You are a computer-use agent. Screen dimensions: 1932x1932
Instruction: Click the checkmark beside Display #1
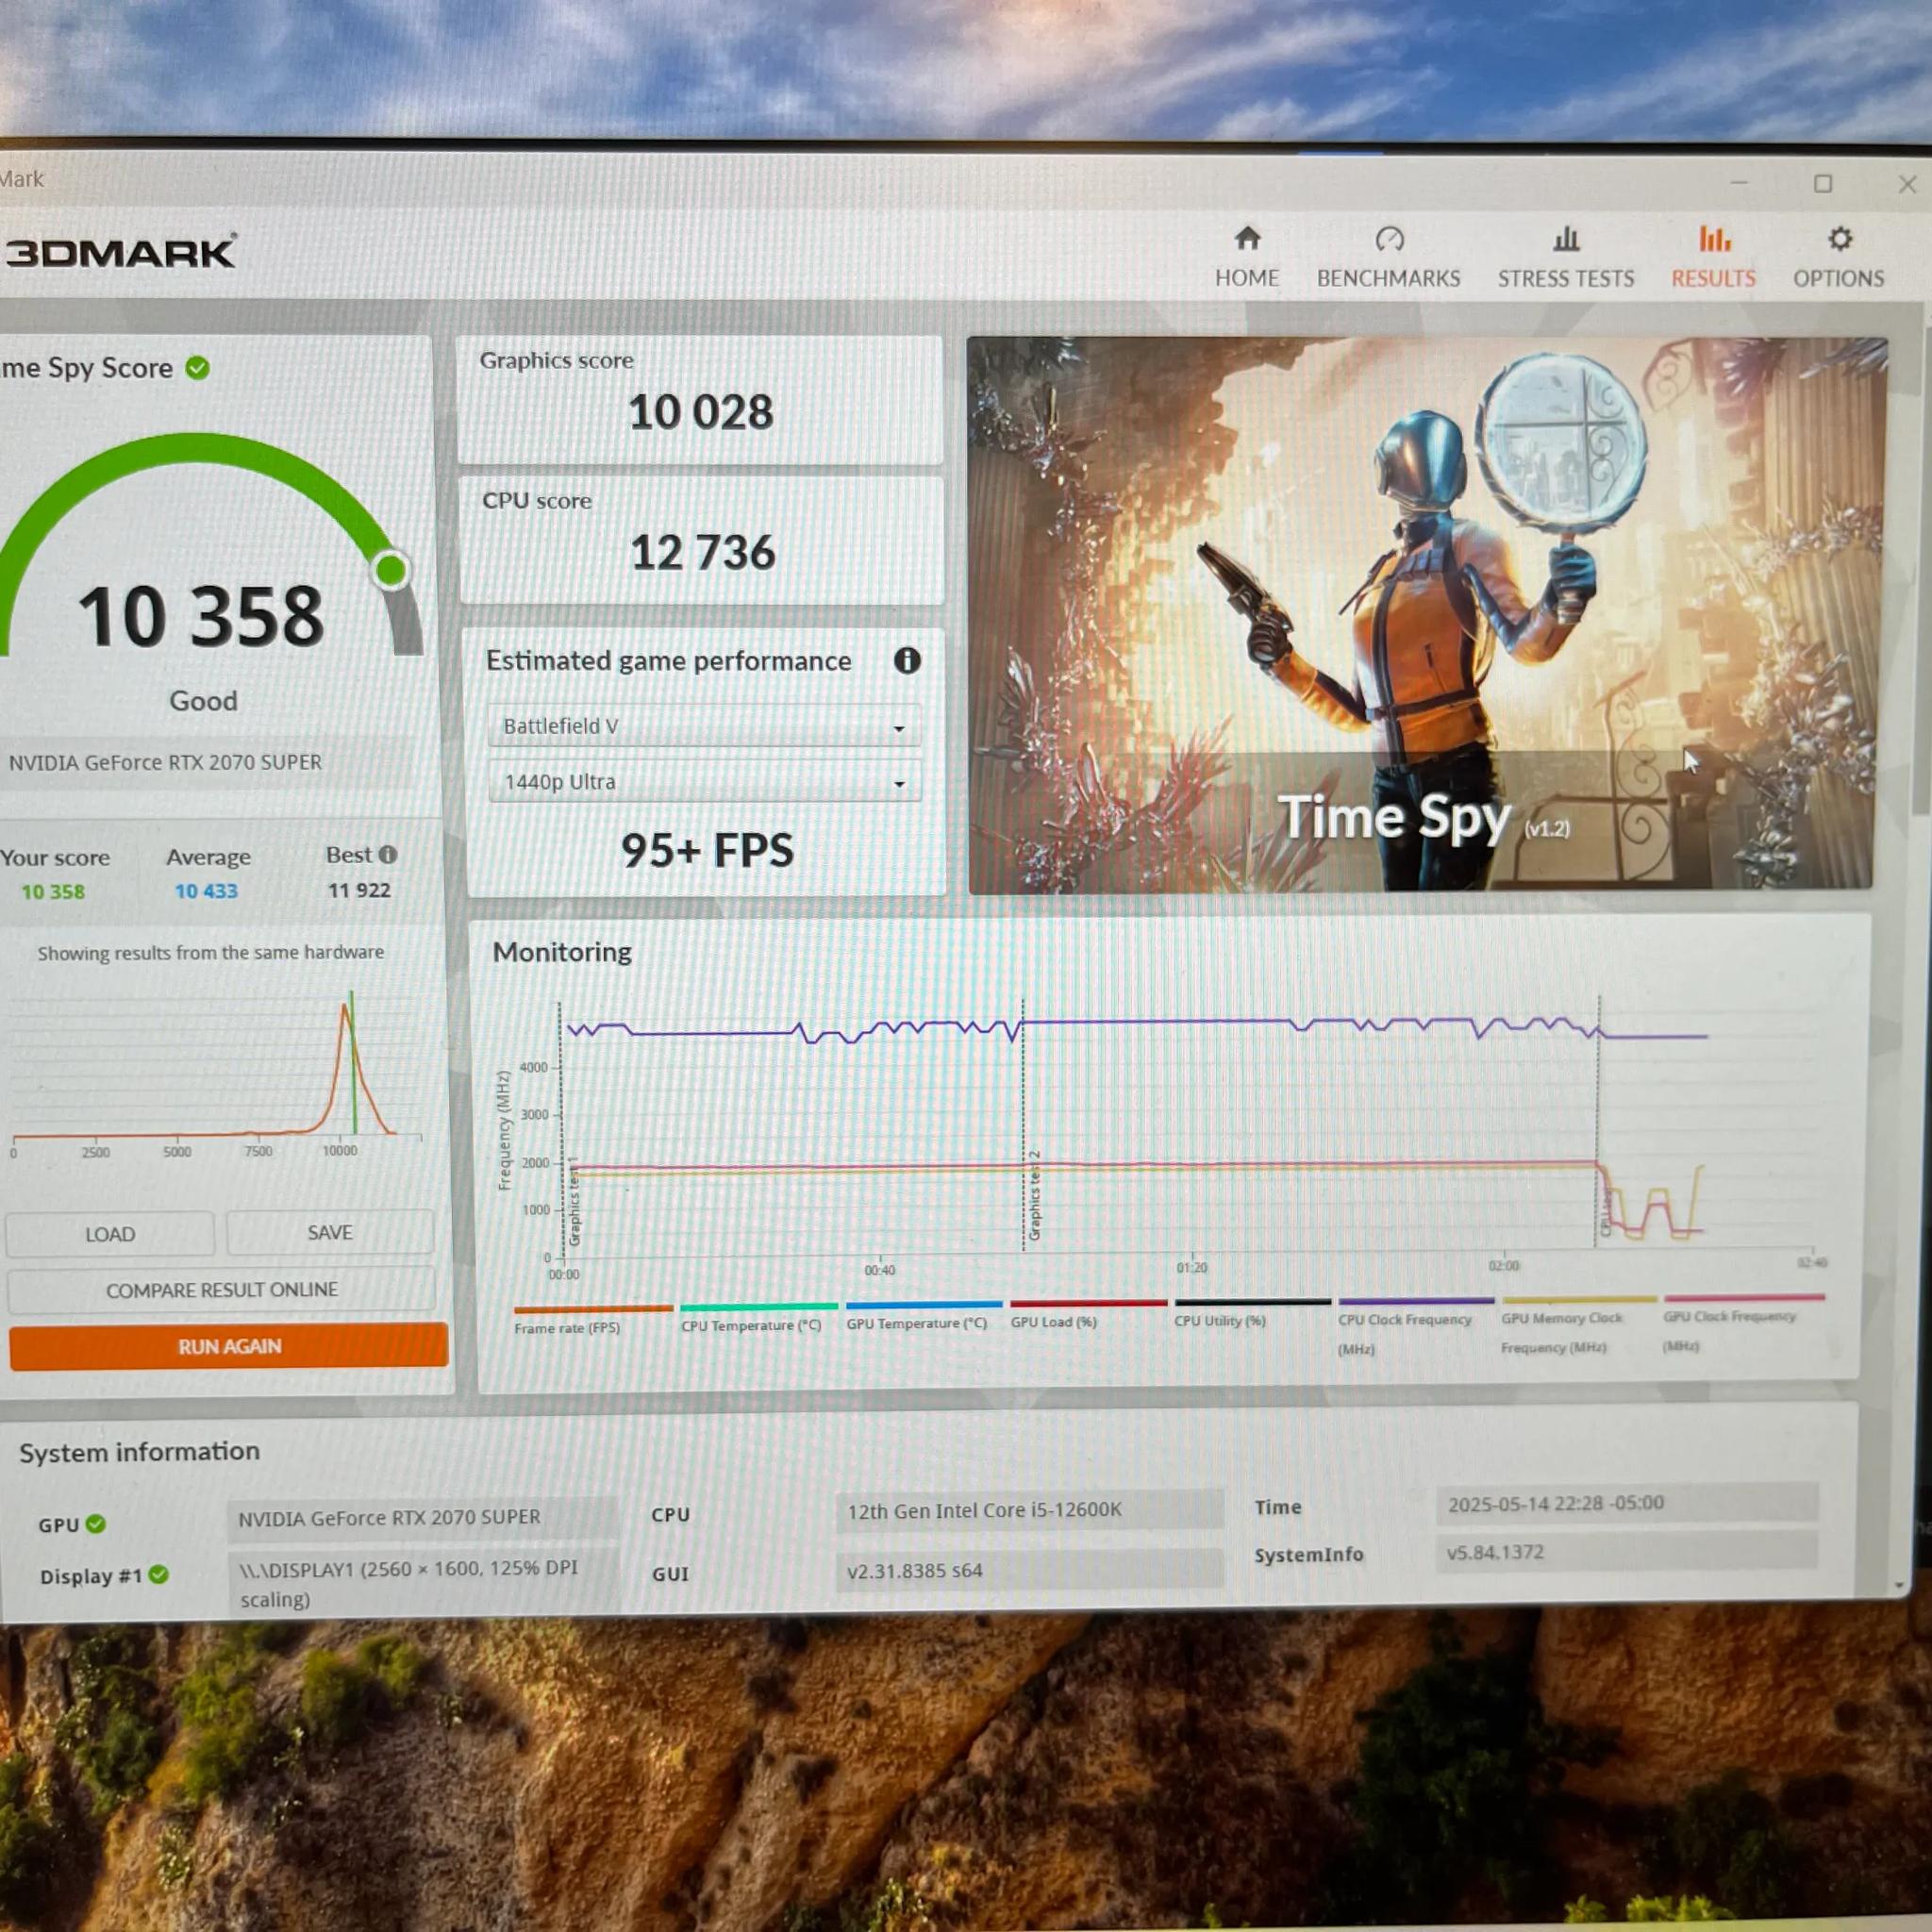tap(158, 1576)
